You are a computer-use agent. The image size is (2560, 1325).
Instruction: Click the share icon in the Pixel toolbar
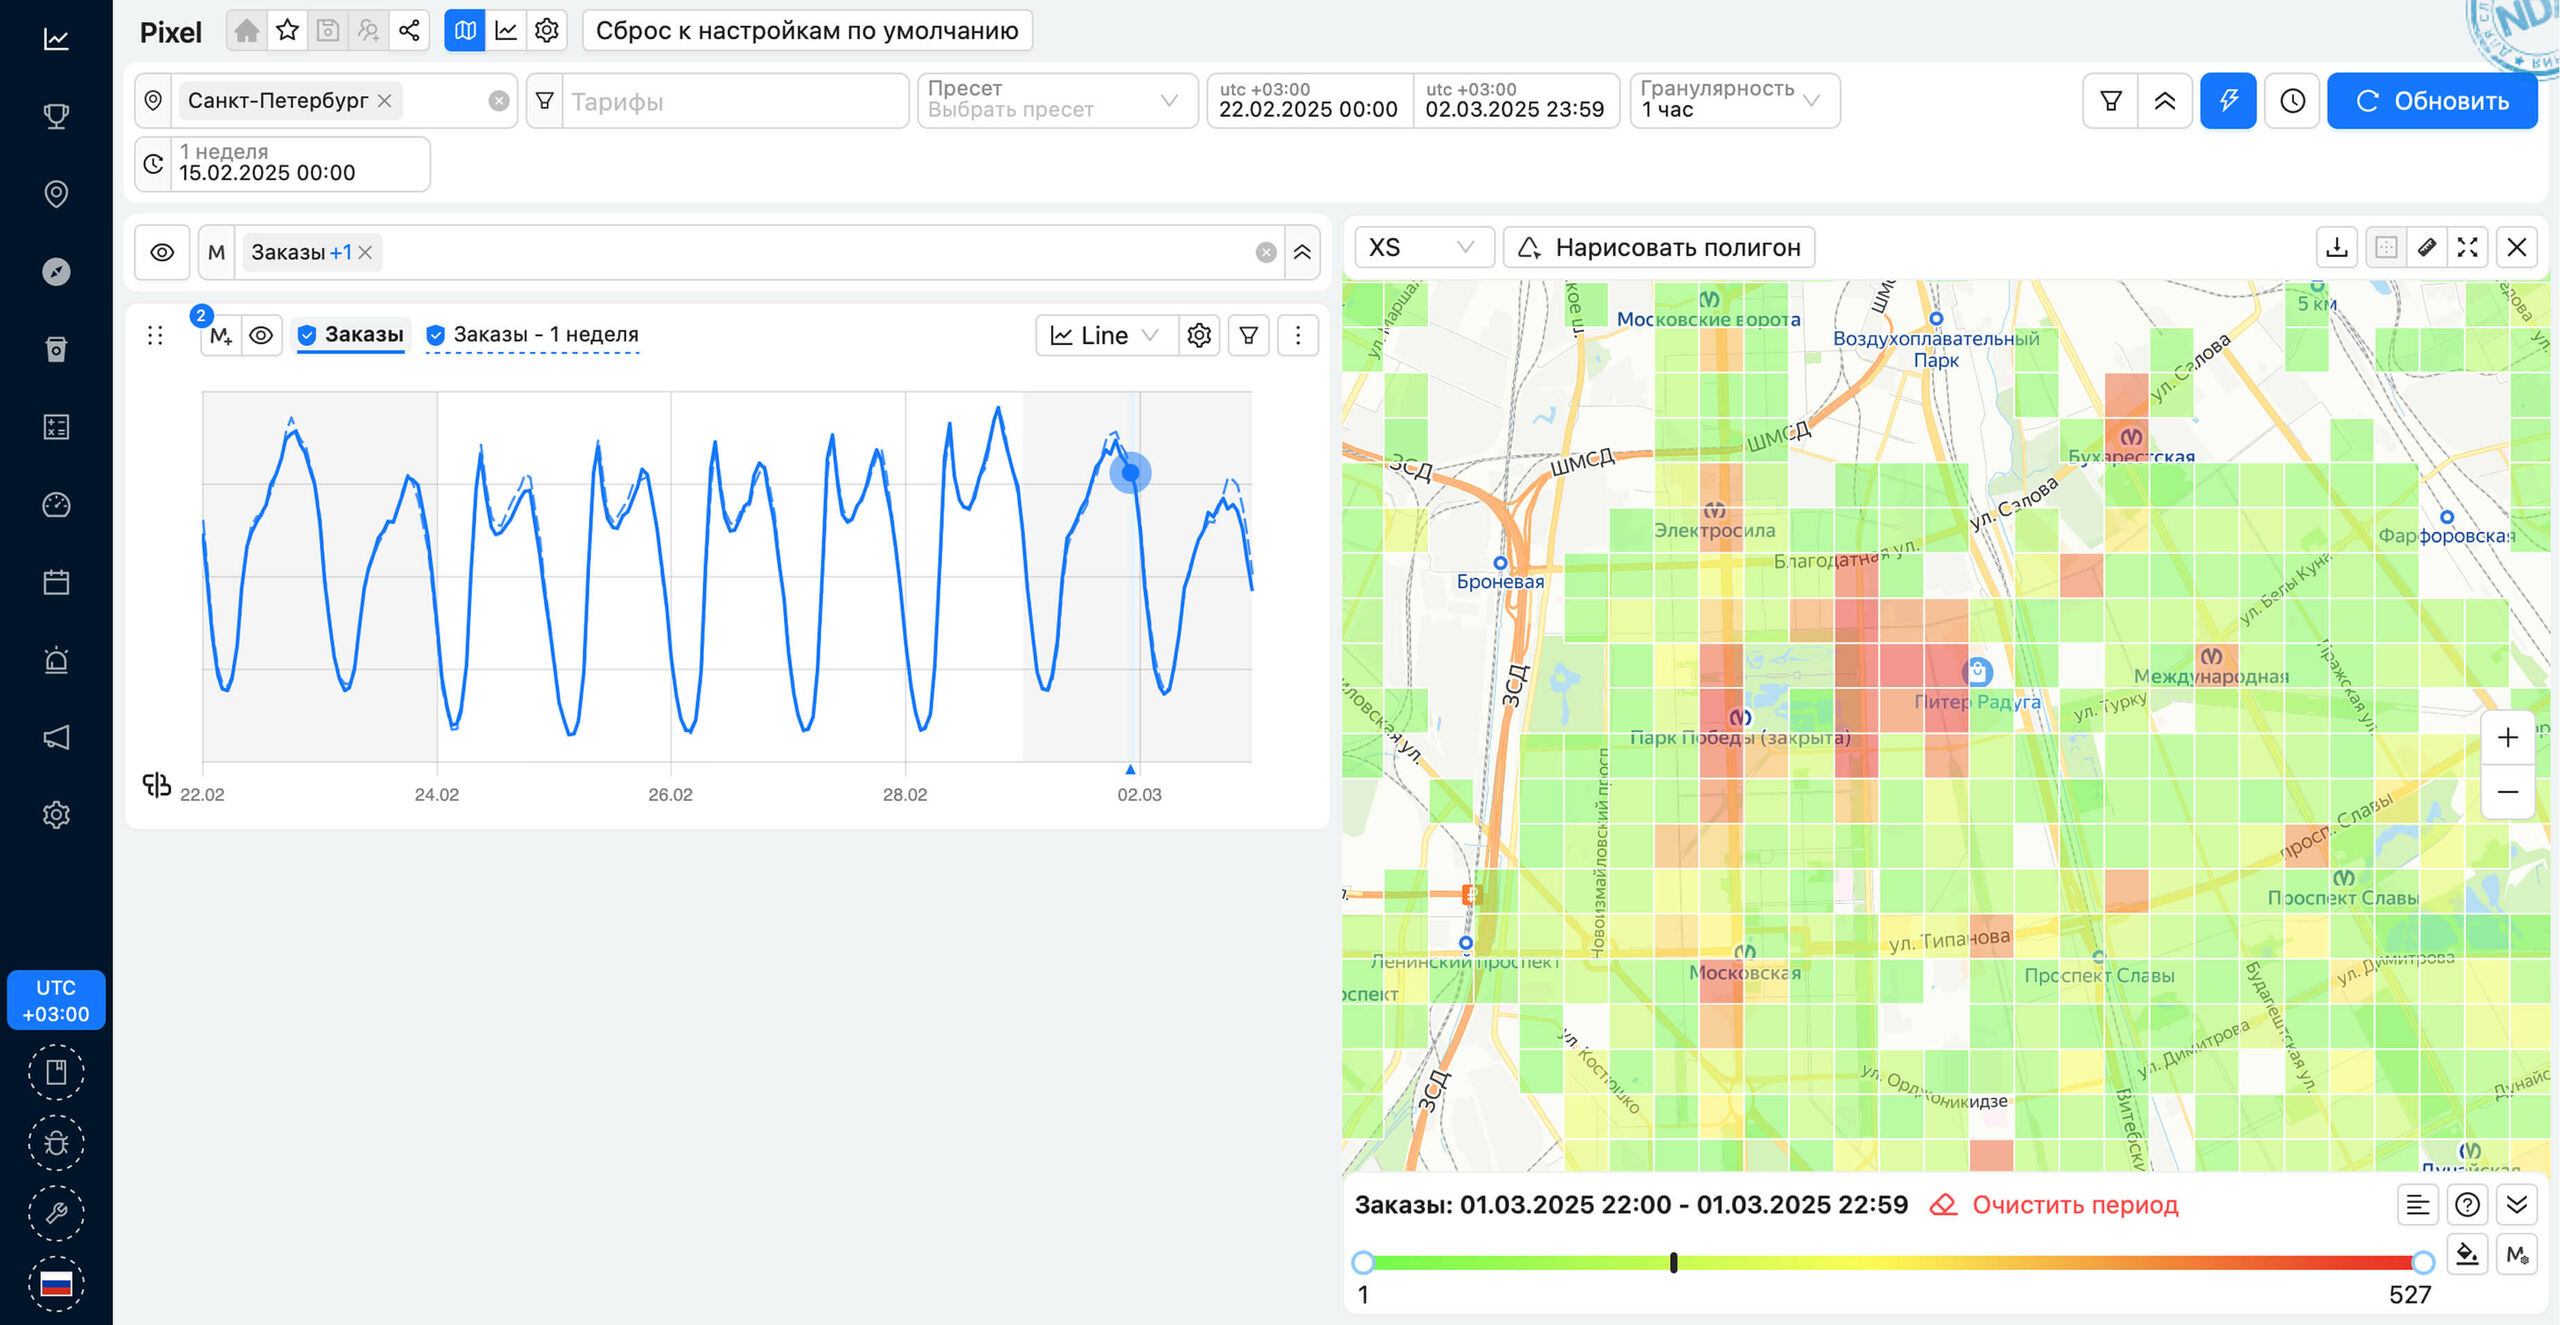tap(409, 30)
